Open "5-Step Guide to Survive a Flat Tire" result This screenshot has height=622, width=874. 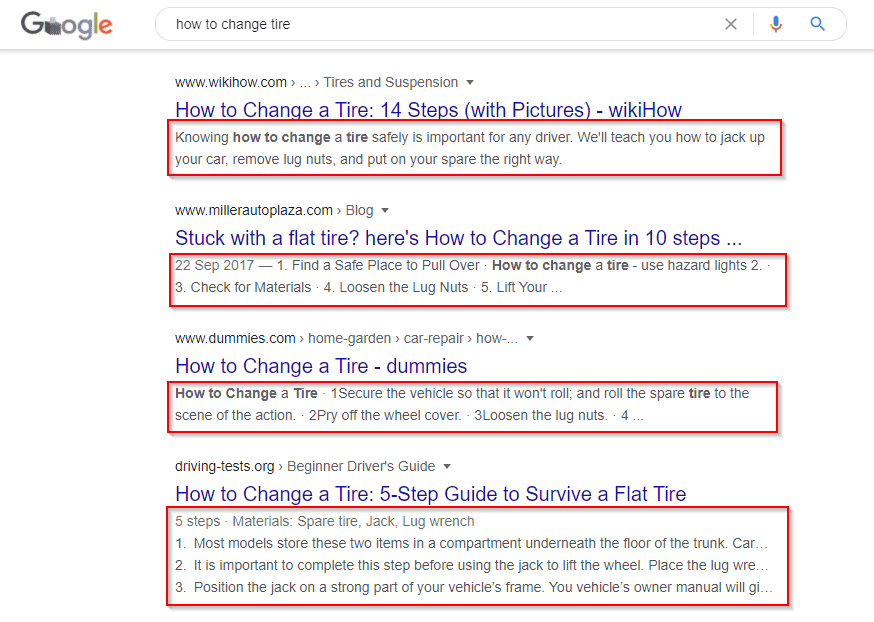[x=430, y=494]
